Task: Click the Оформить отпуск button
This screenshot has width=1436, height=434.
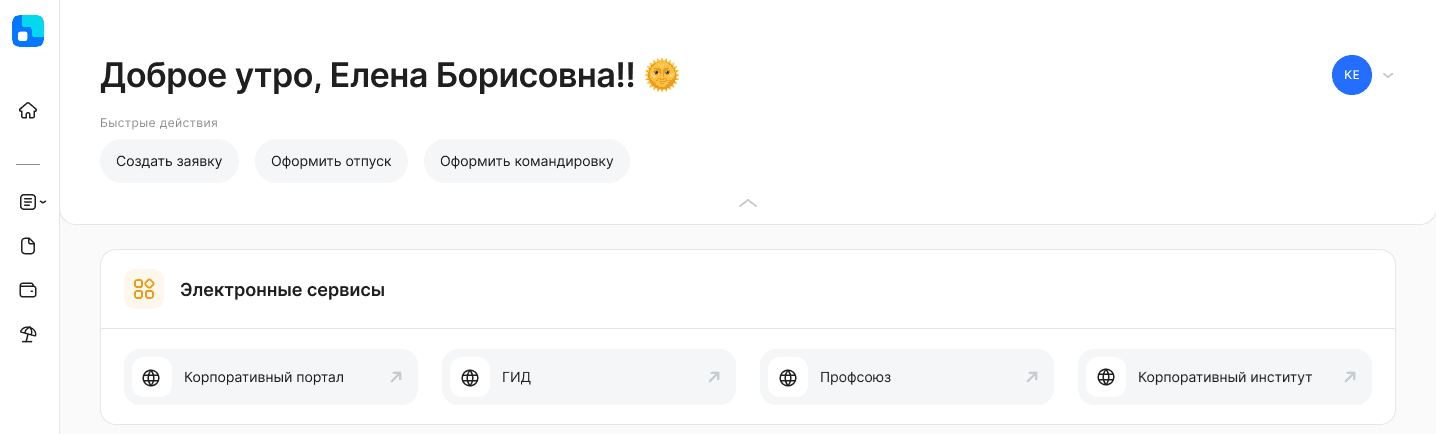Action: coord(331,161)
